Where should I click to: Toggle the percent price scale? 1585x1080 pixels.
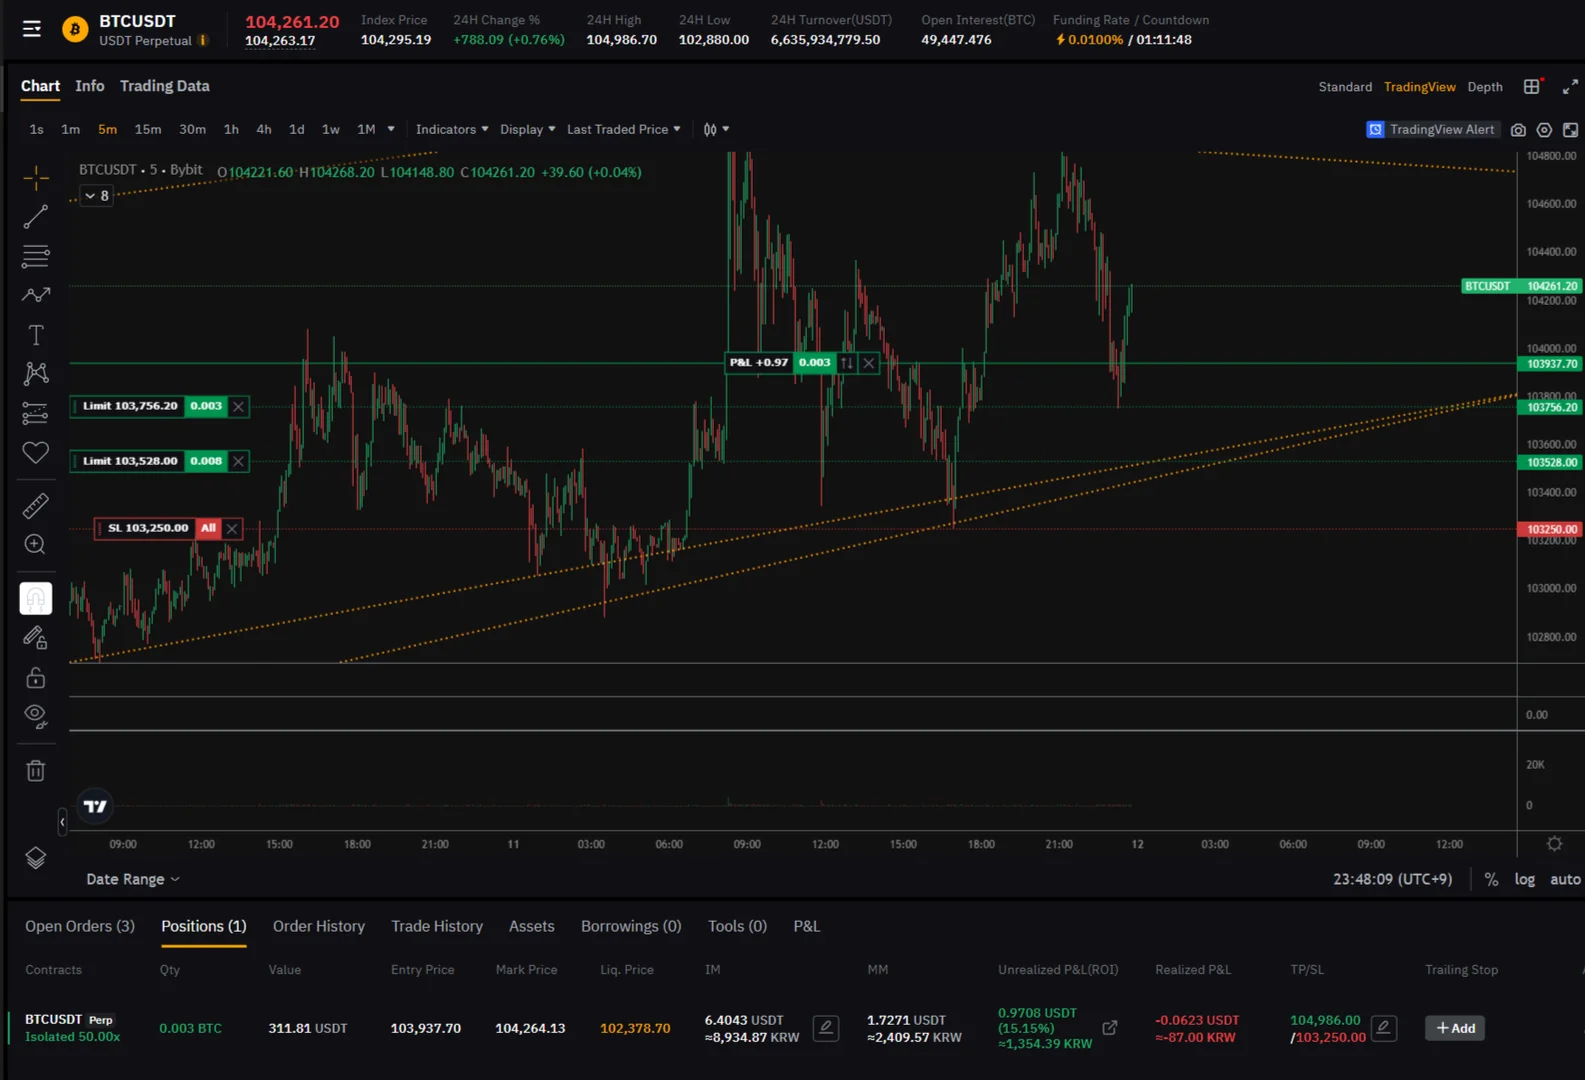tap(1491, 879)
